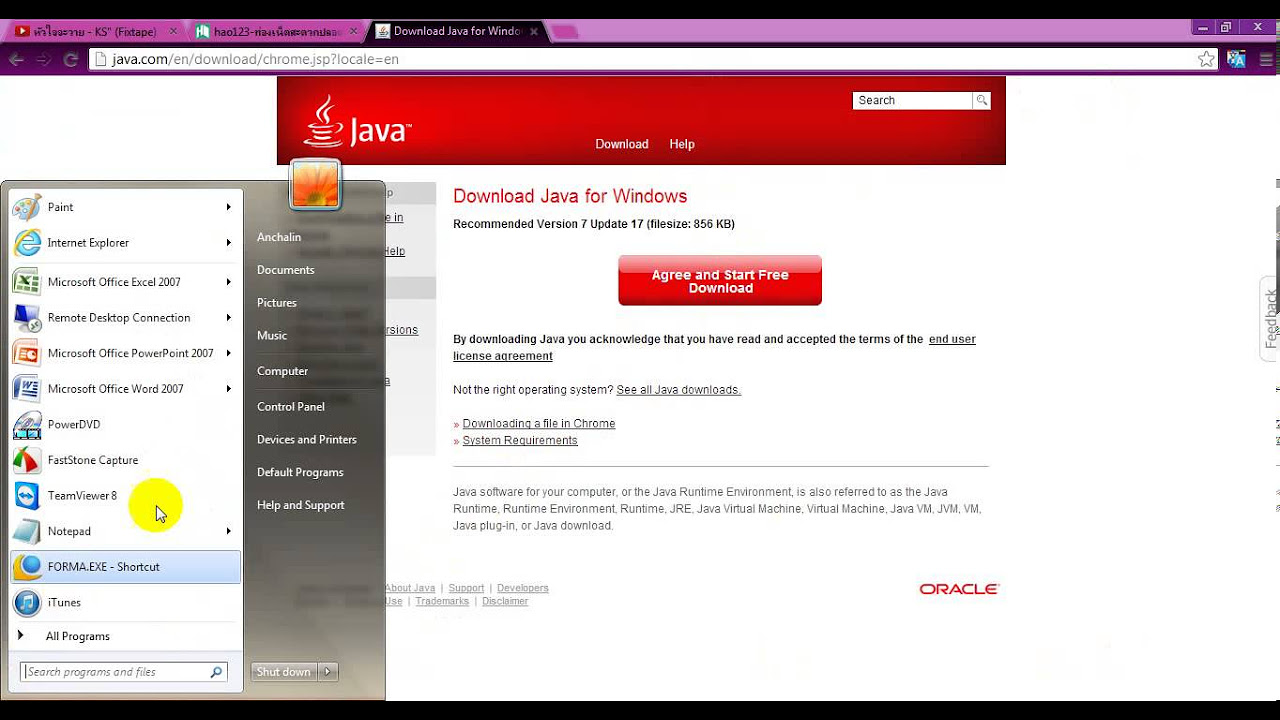Open Default Programs
This screenshot has width=1280, height=720.
coord(300,473)
